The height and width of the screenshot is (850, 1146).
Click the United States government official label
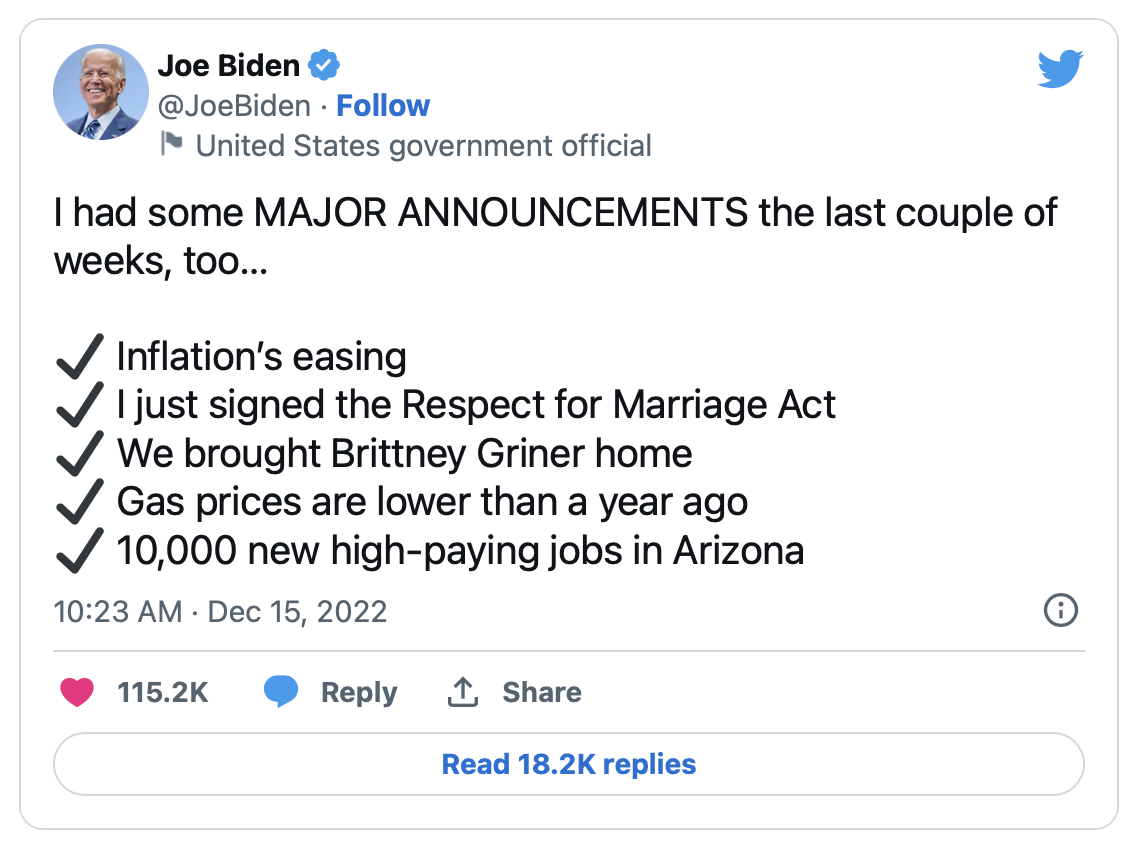[423, 145]
